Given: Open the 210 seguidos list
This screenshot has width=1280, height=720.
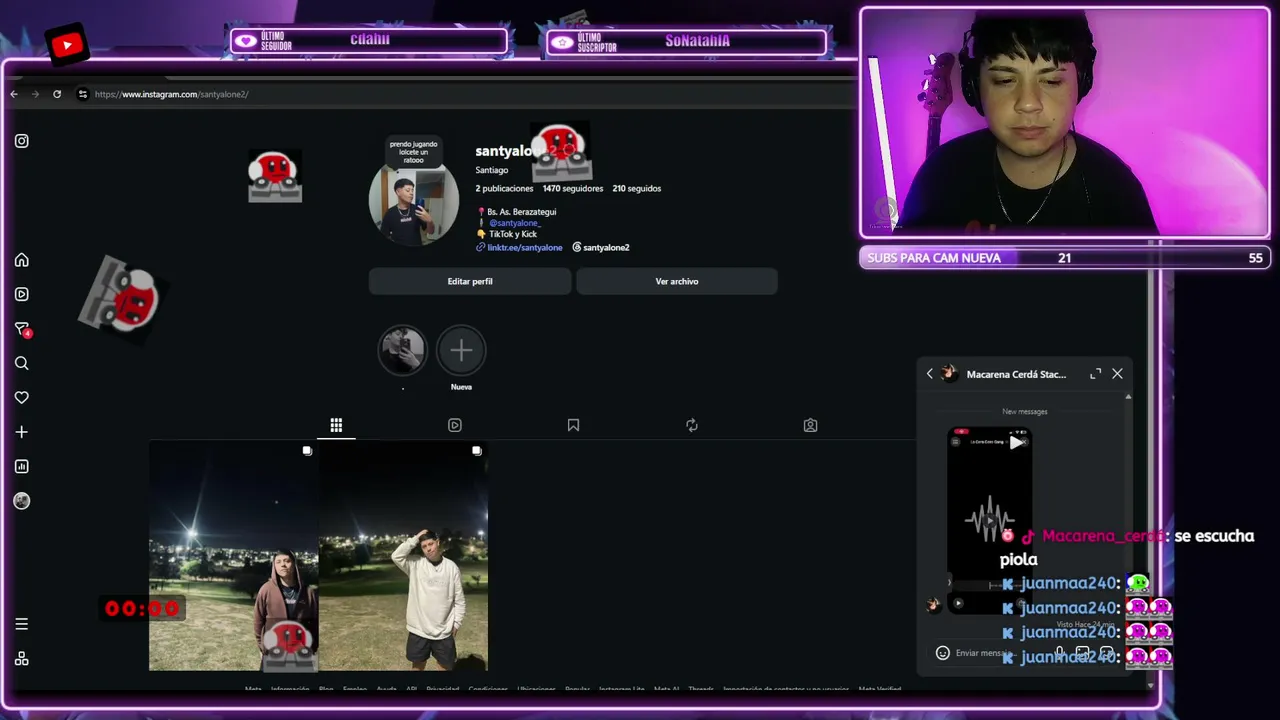Looking at the screenshot, I should (x=637, y=188).
